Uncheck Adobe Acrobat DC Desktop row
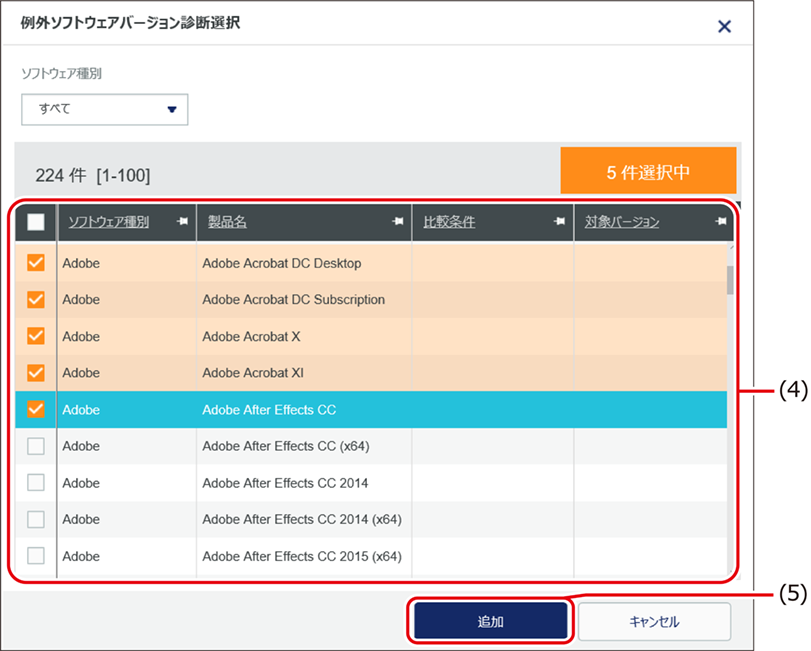 tap(36, 263)
